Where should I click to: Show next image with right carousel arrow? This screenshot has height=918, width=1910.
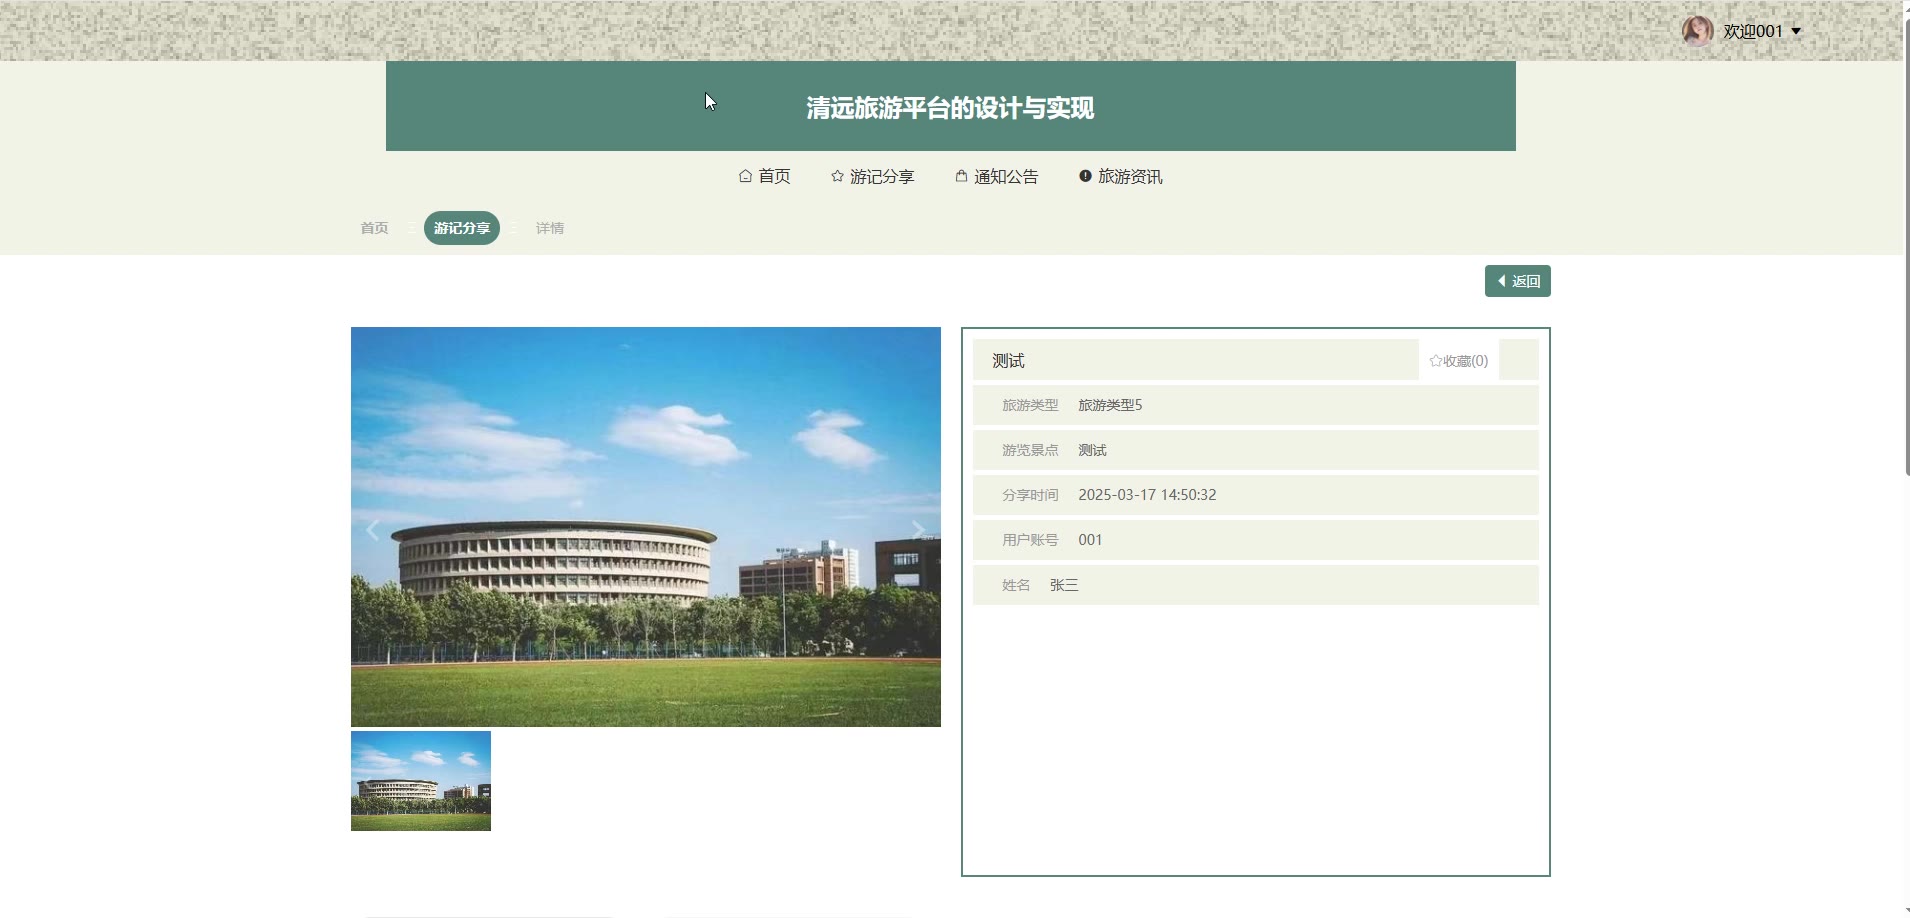[918, 530]
